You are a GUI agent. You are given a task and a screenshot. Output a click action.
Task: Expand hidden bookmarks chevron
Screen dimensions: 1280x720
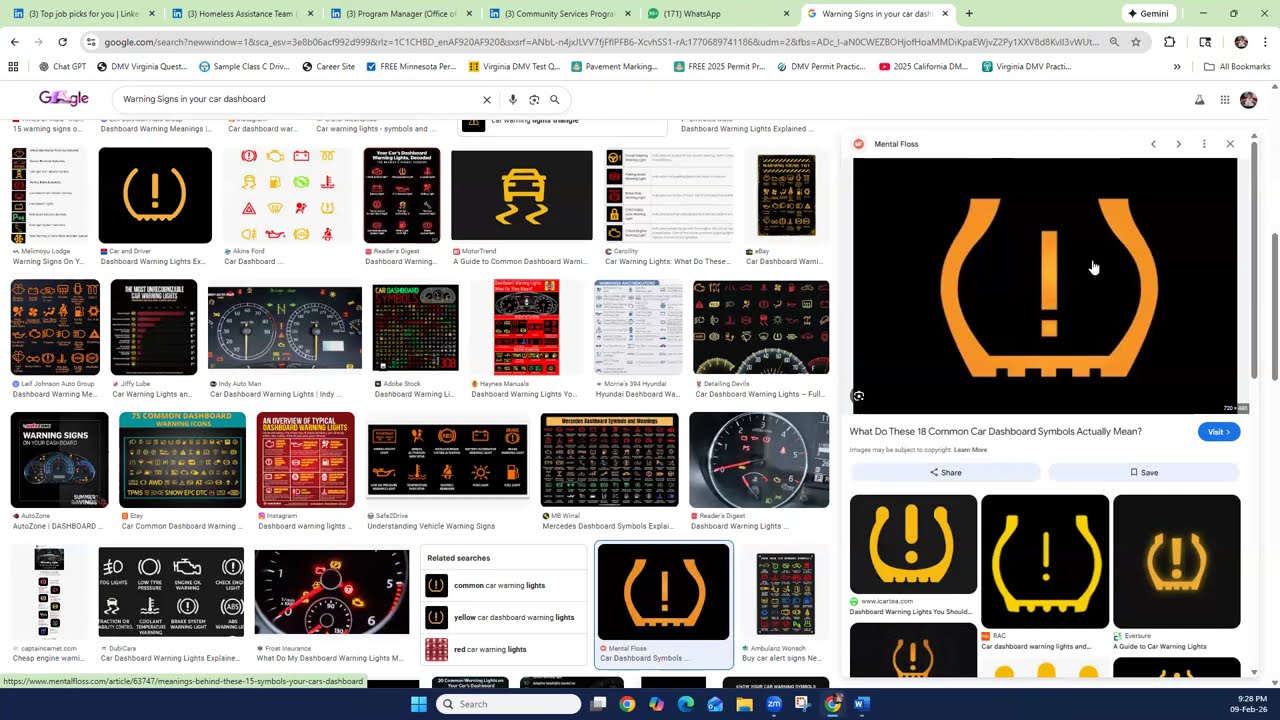point(1177,67)
